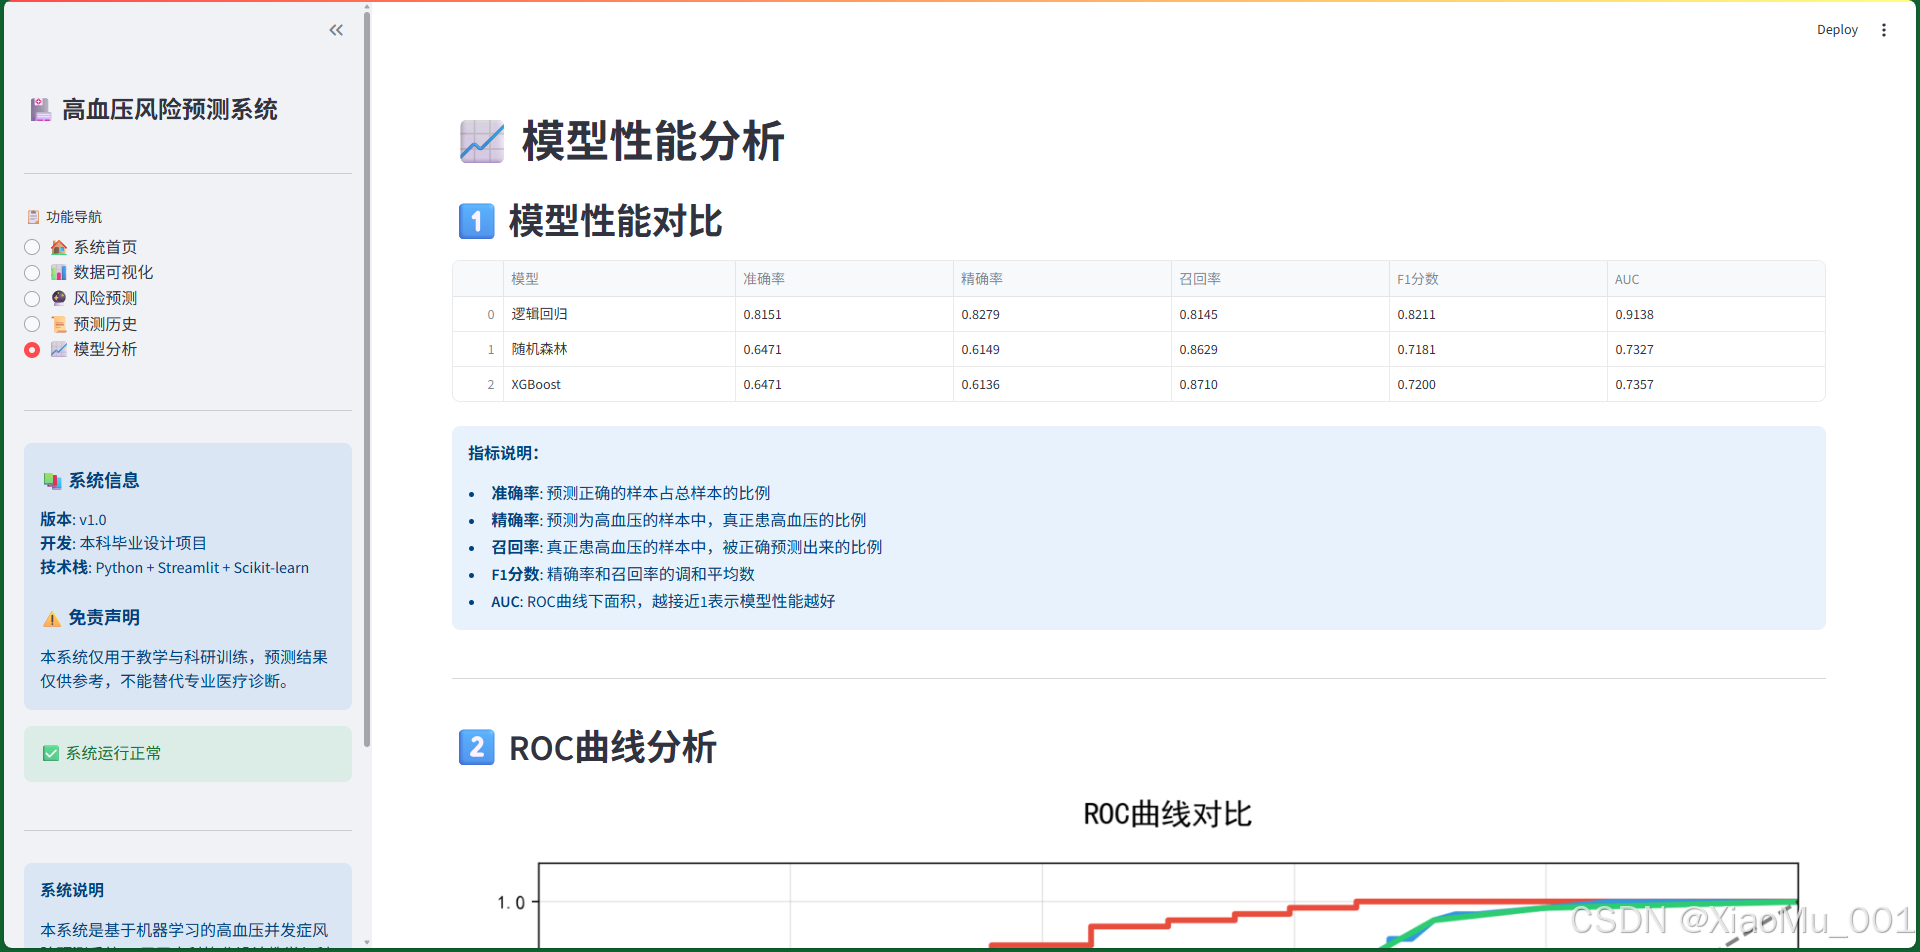
Task: Click the F1分数 explanation bullet
Action: tap(623, 574)
